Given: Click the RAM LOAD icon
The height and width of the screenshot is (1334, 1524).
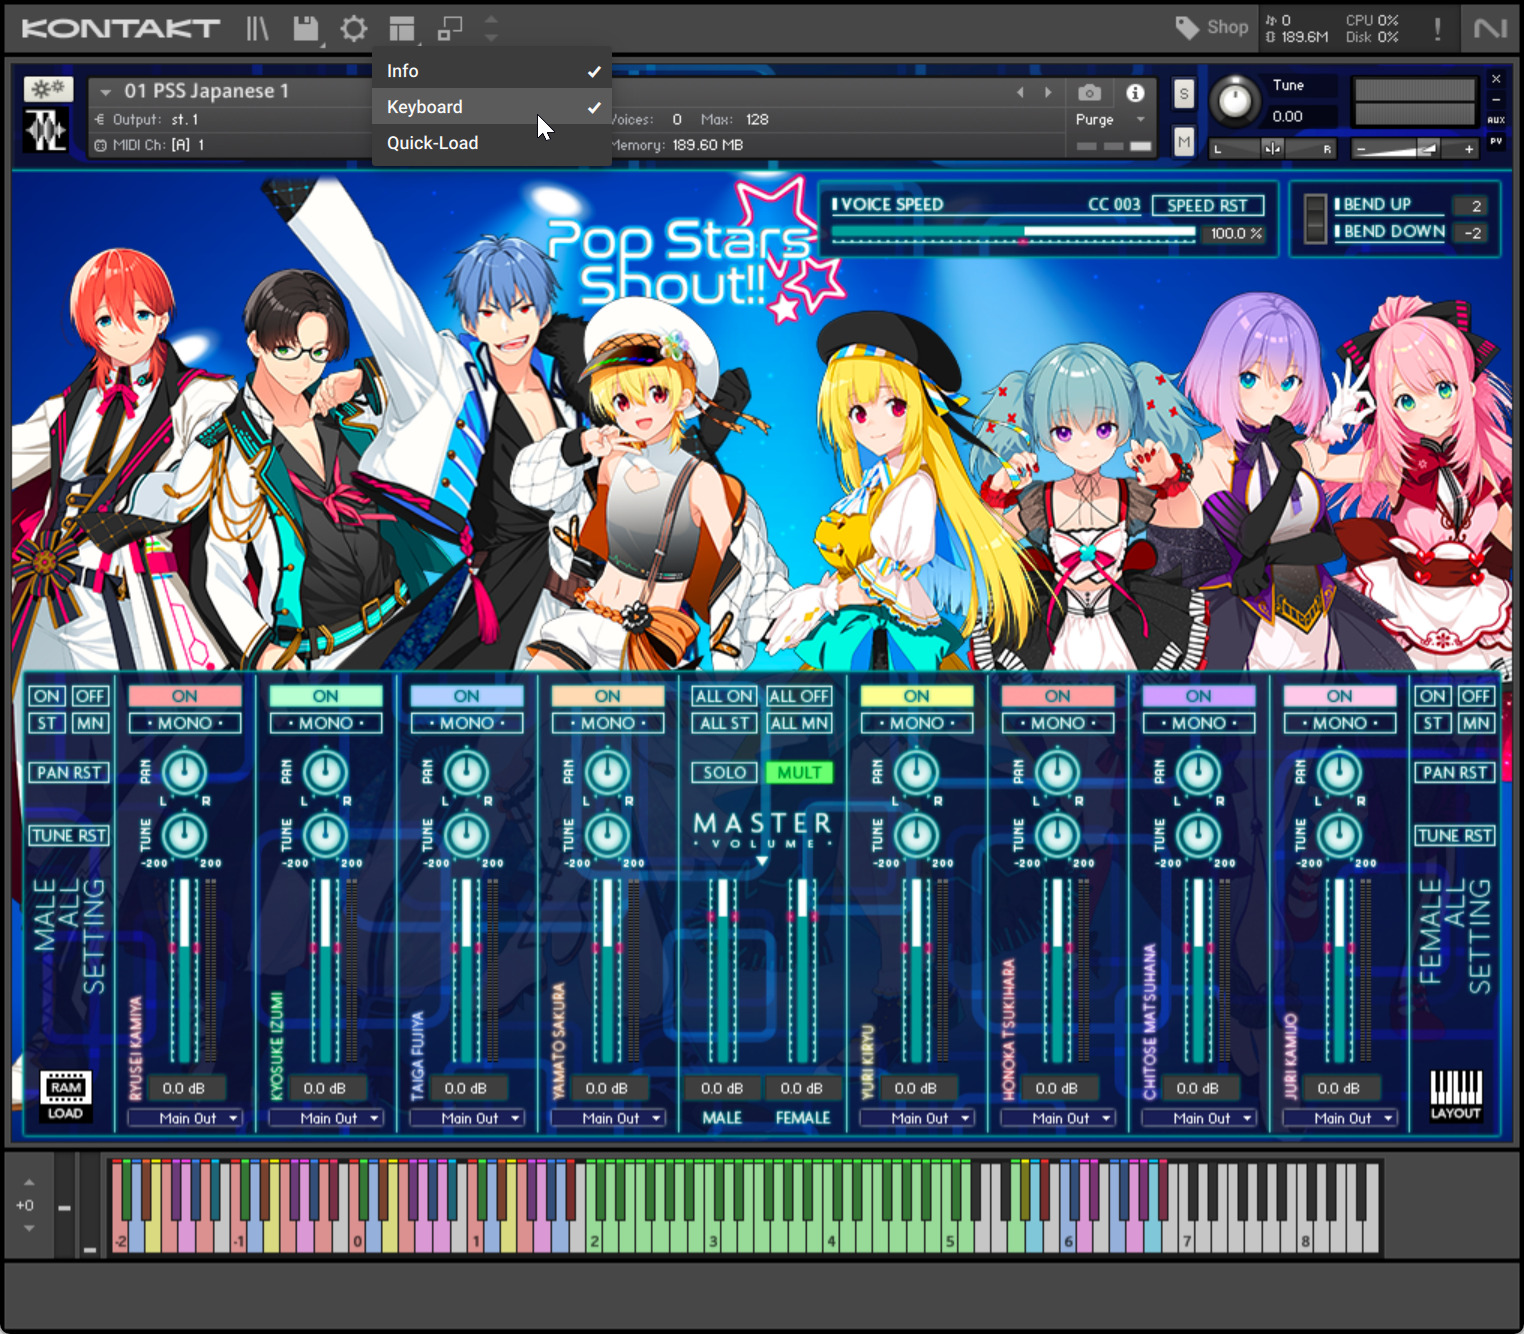Looking at the screenshot, I should (66, 1096).
